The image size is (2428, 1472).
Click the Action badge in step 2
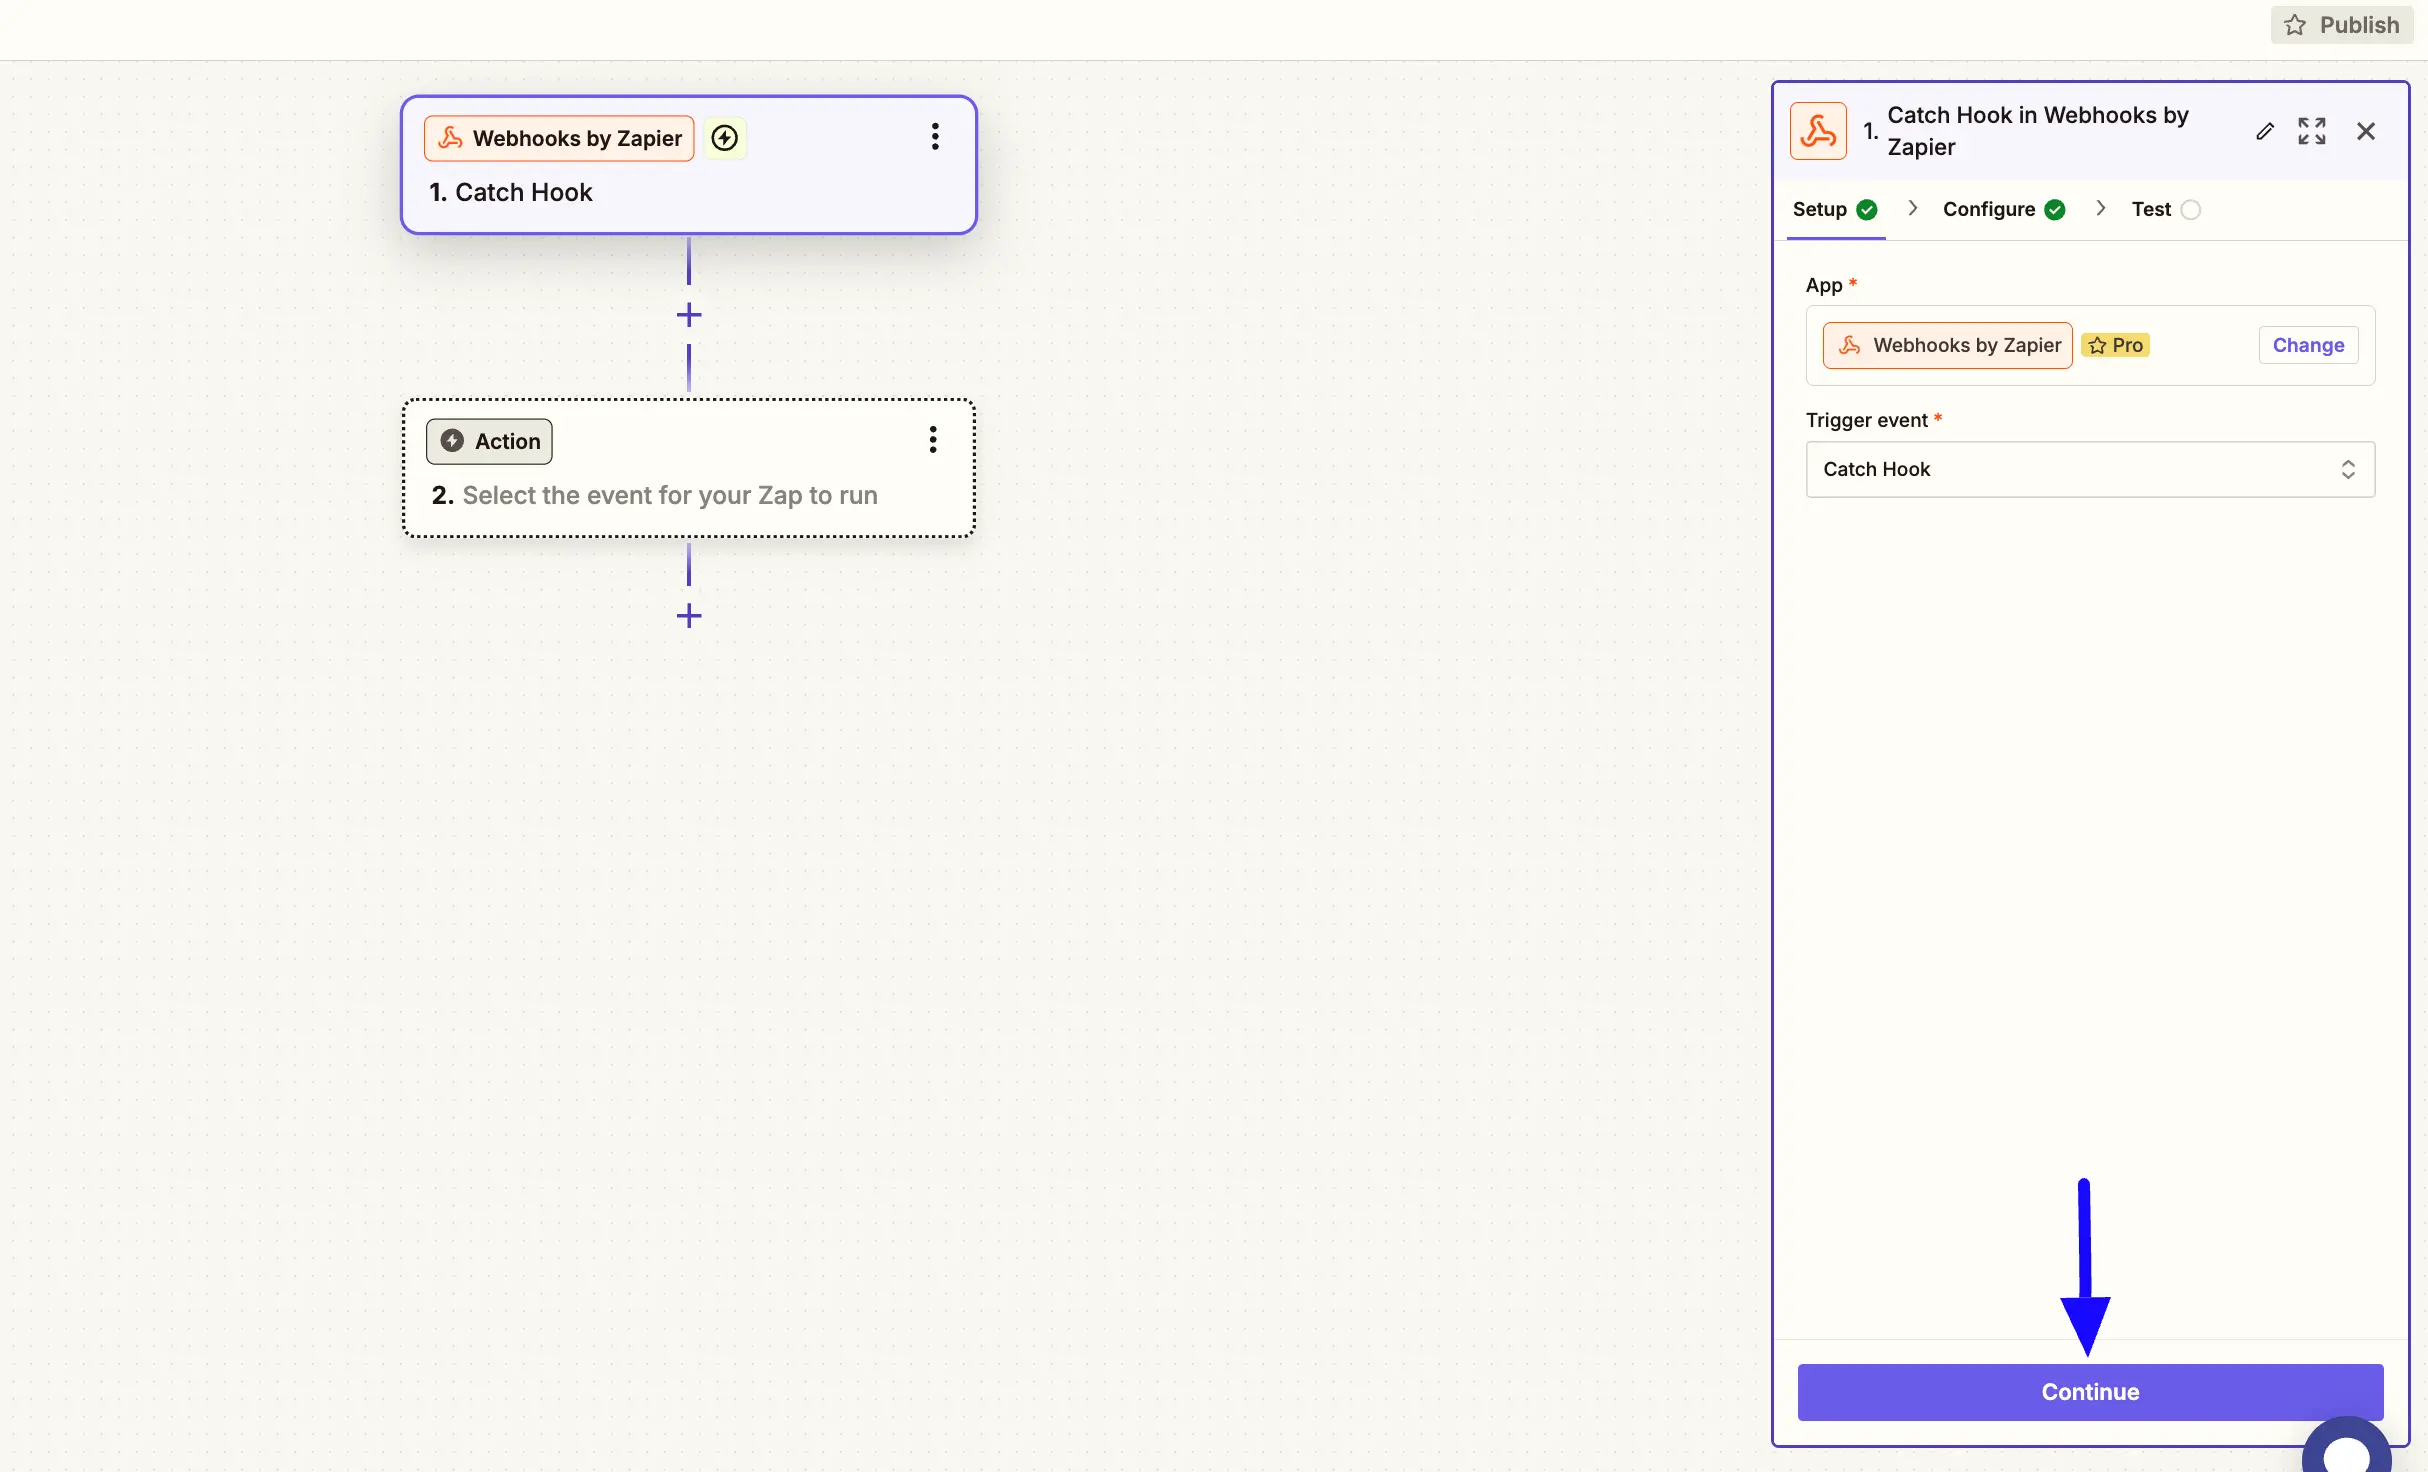[489, 441]
